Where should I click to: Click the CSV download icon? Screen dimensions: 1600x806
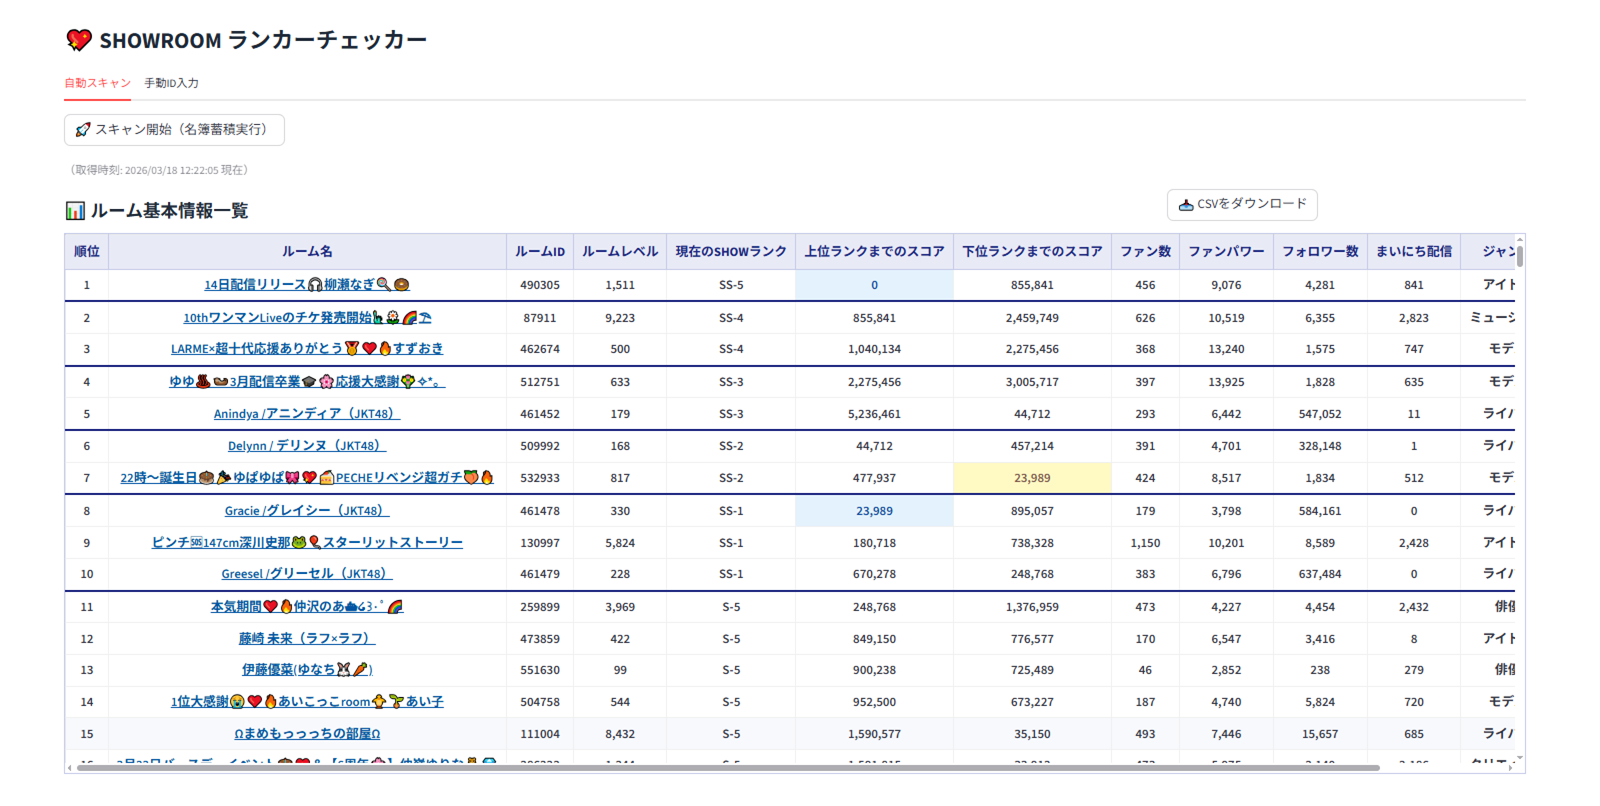click(1186, 205)
